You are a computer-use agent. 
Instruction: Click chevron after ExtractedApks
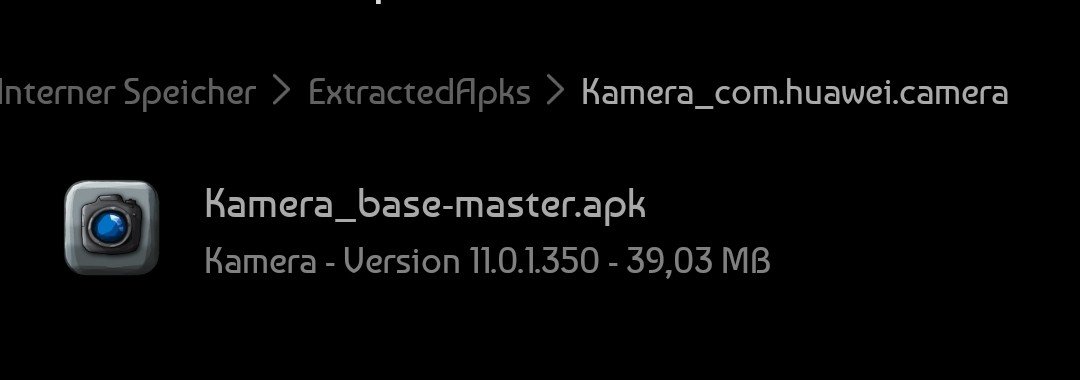pyautogui.click(x=556, y=92)
